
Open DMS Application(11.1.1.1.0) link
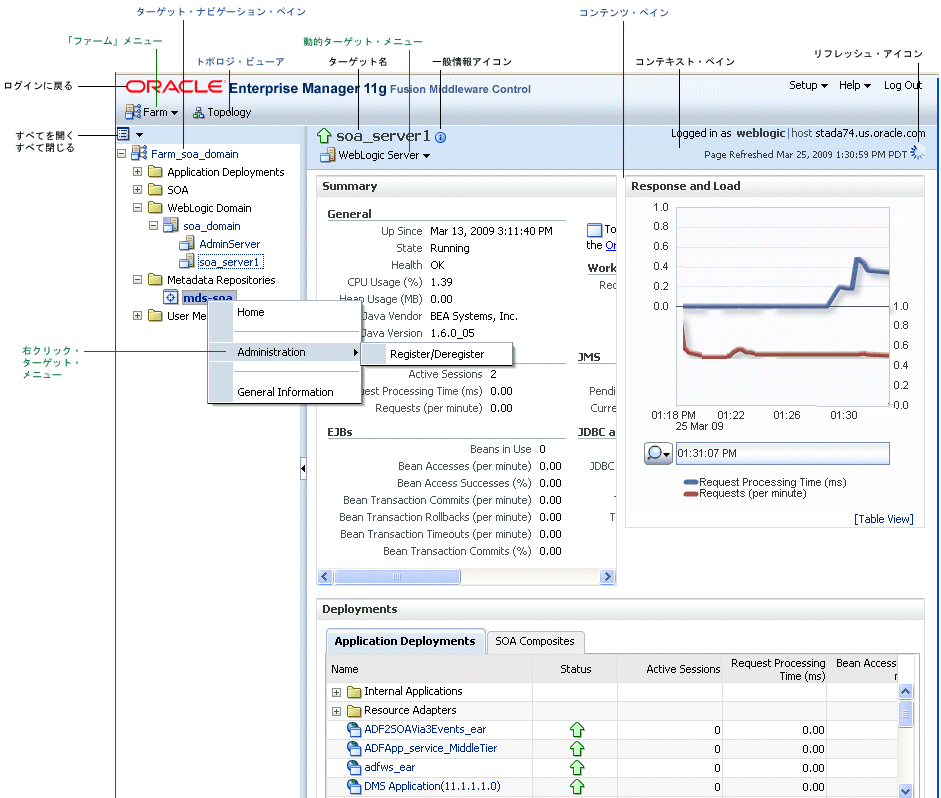coord(432,786)
